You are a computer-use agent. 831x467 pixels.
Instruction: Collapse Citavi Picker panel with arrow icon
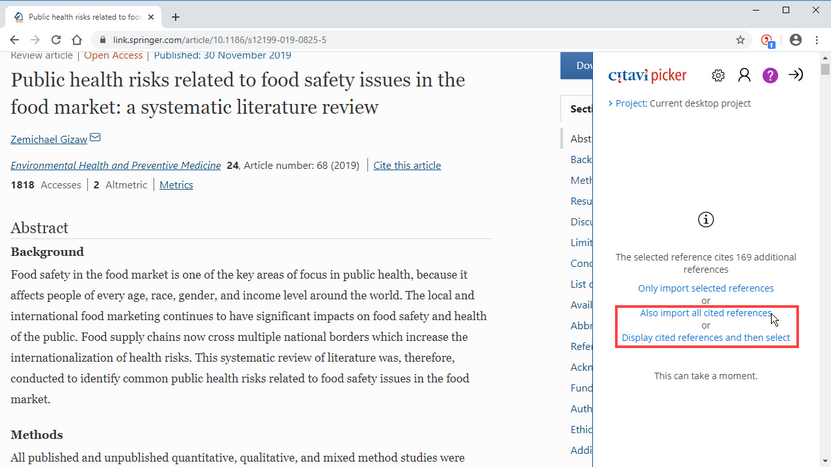click(795, 75)
